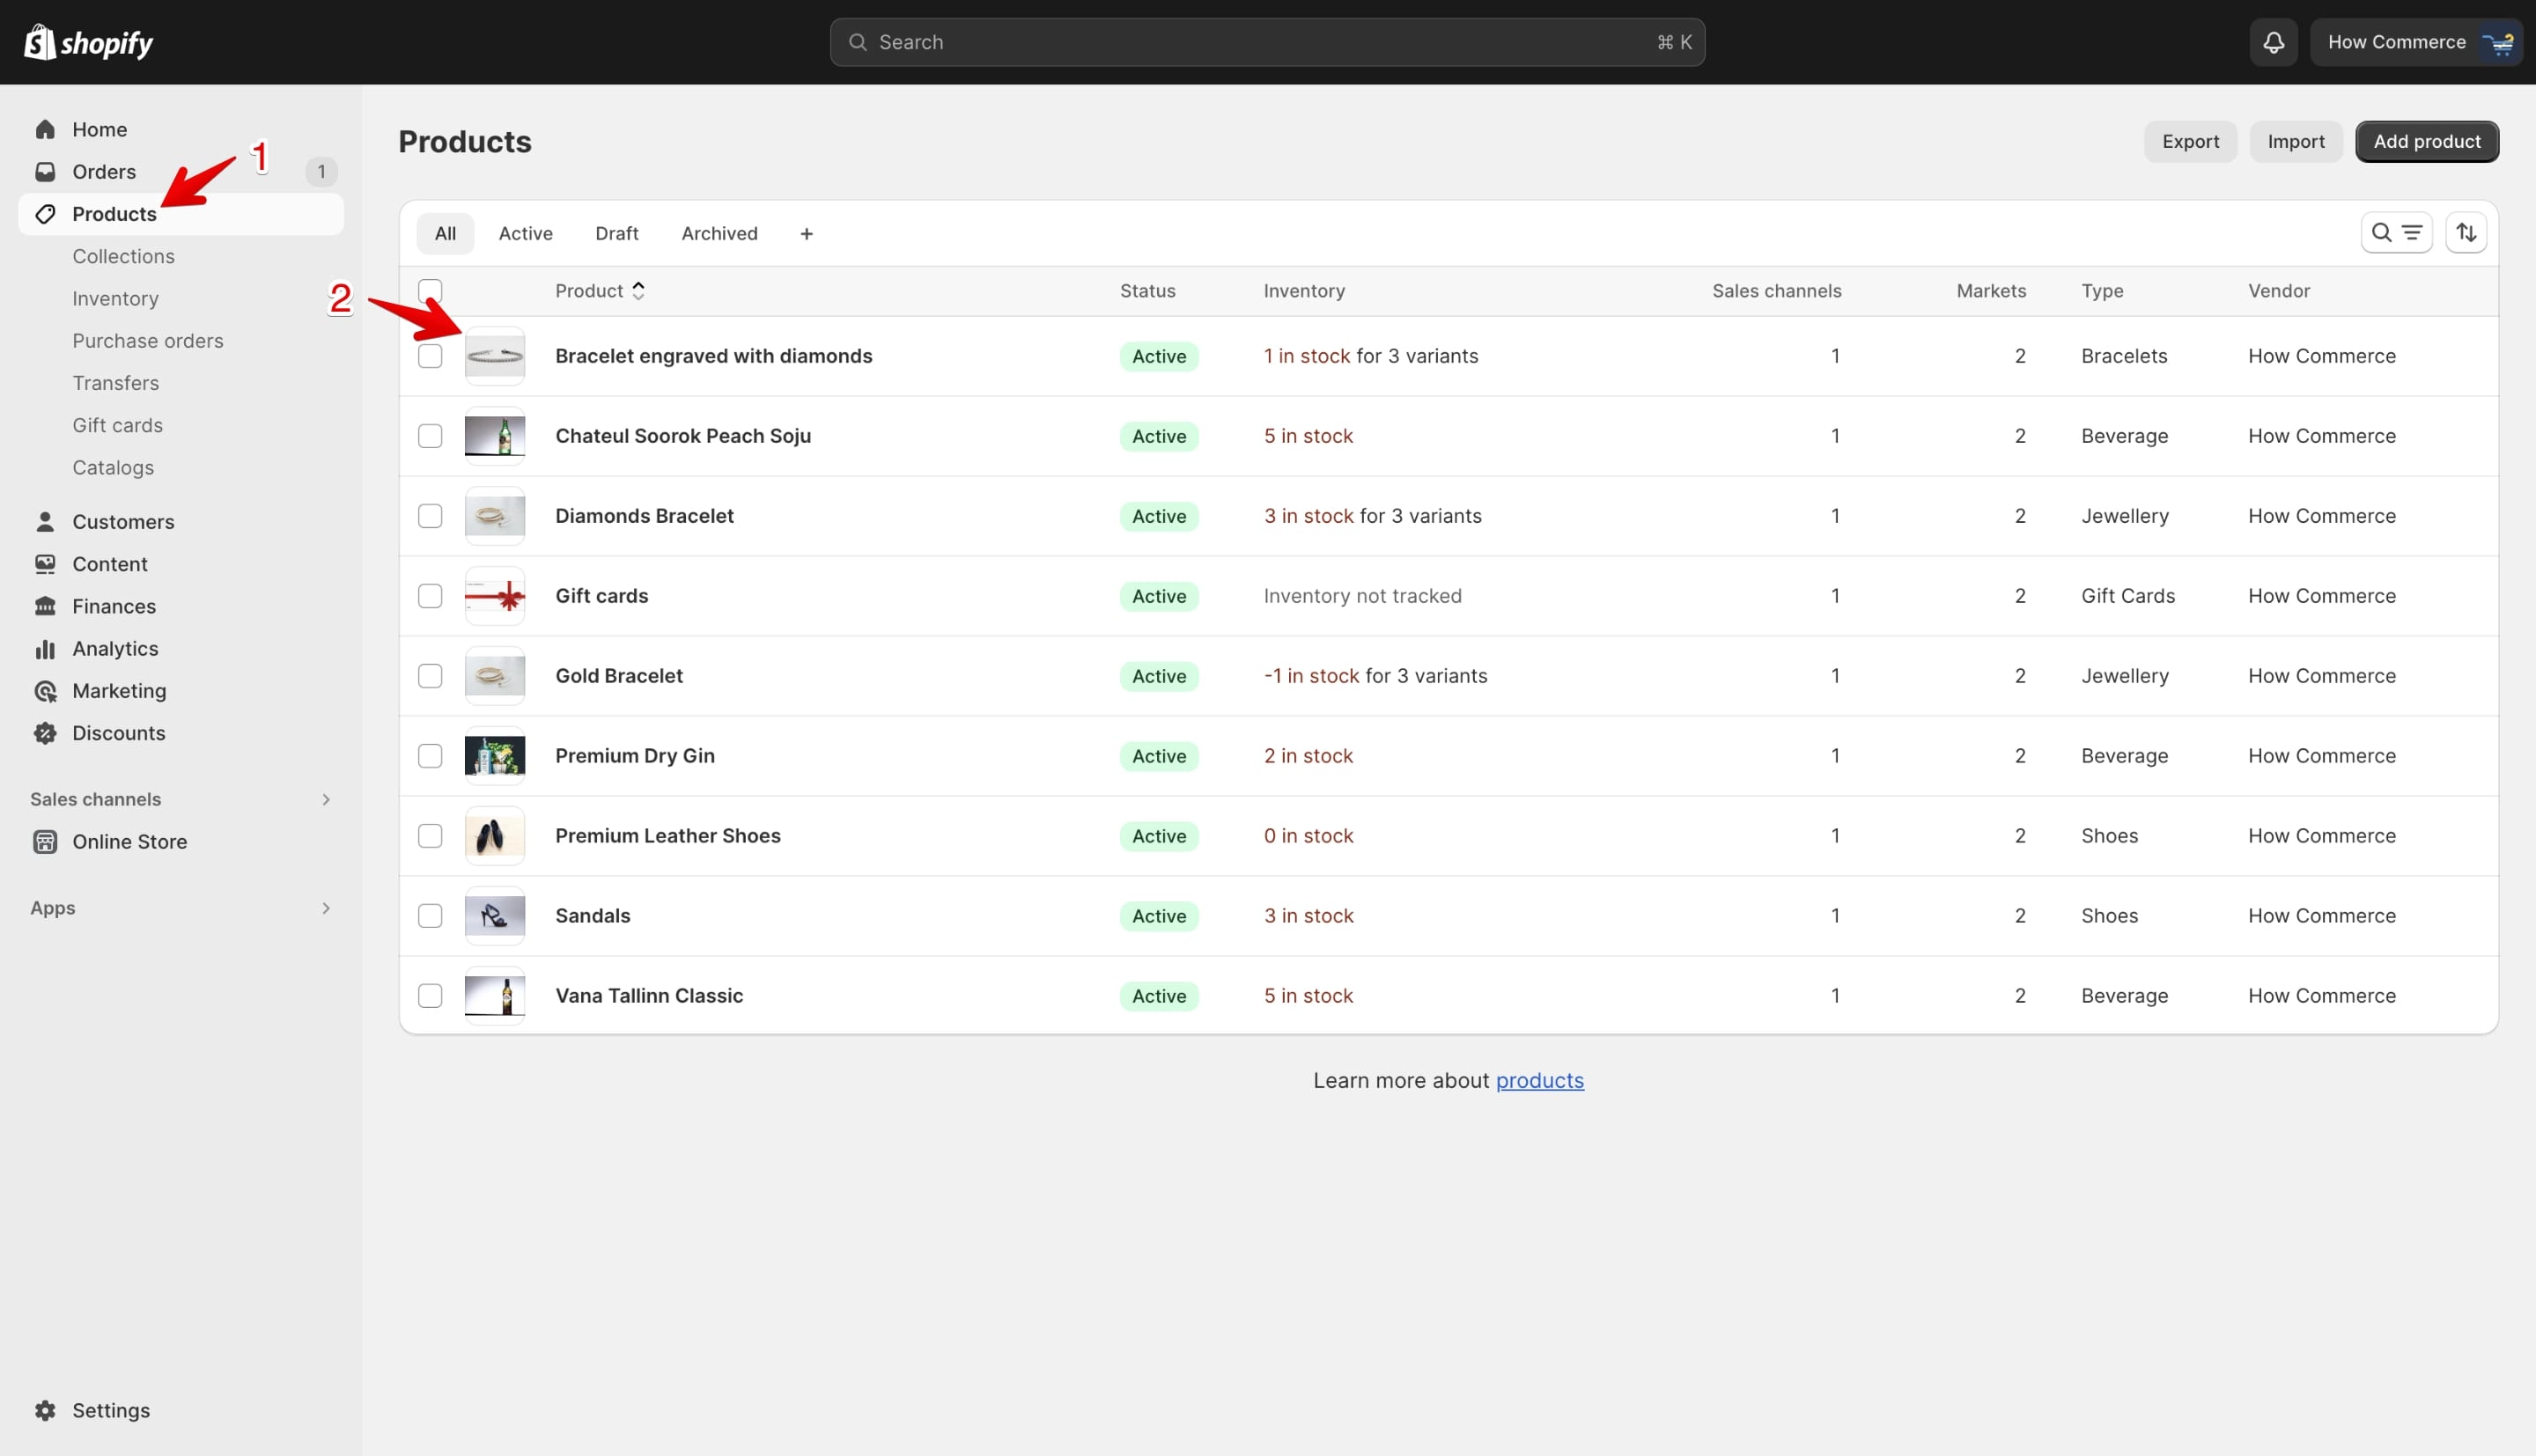This screenshot has width=2536, height=1456.
Task: Click the Customers person icon
Action: click(45, 521)
